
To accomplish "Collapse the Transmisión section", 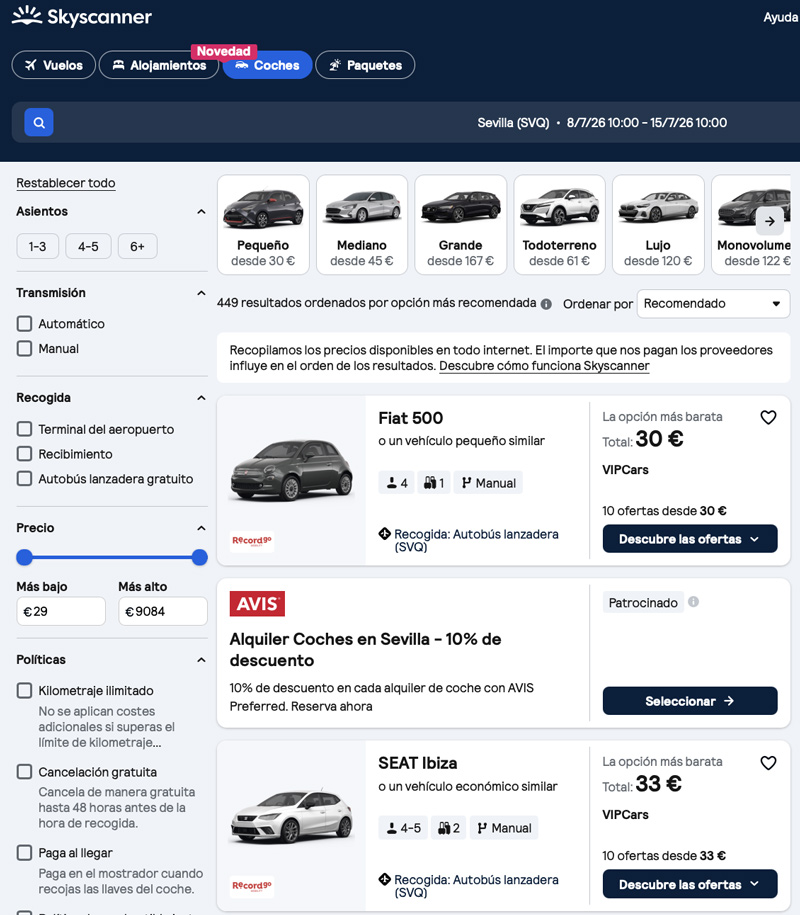I will click(x=201, y=293).
